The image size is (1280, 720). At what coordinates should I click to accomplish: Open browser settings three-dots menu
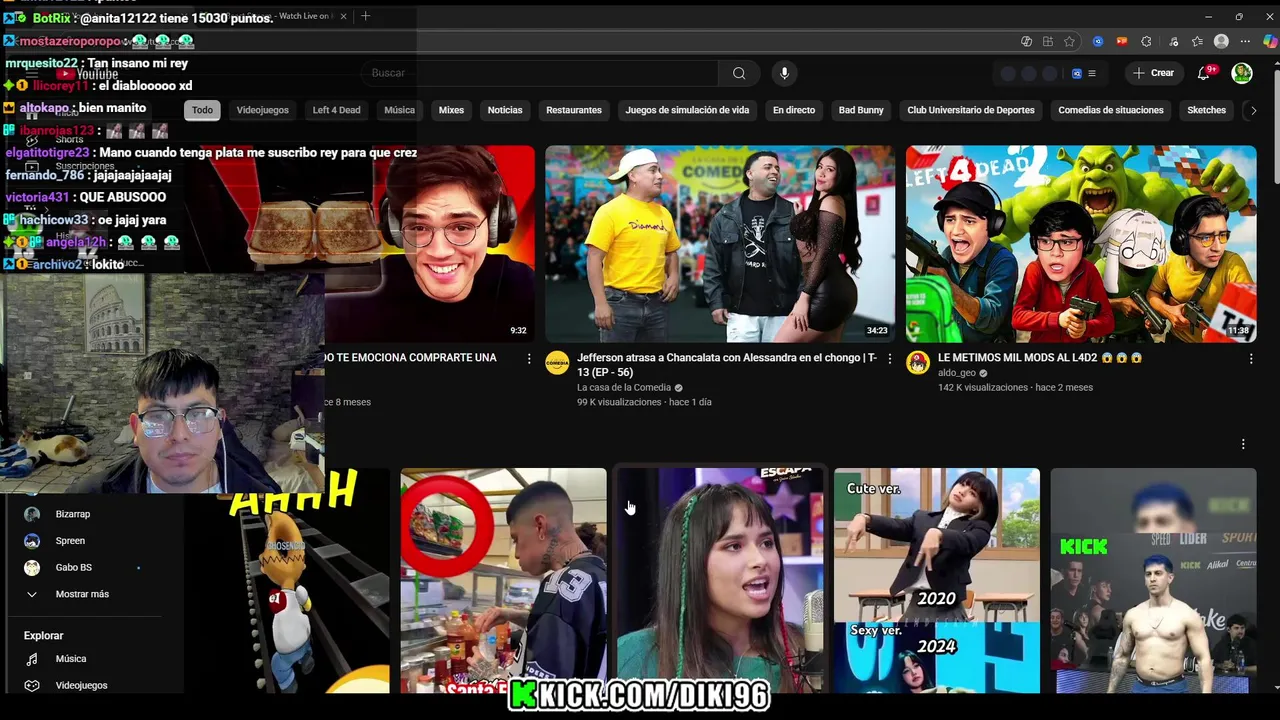(x=1245, y=41)
